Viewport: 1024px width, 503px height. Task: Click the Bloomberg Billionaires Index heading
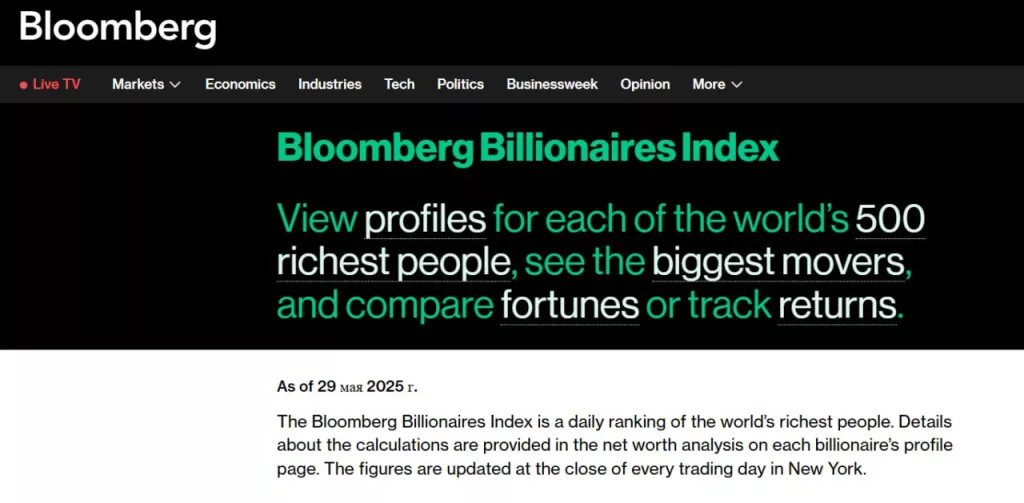coord(527,149)
